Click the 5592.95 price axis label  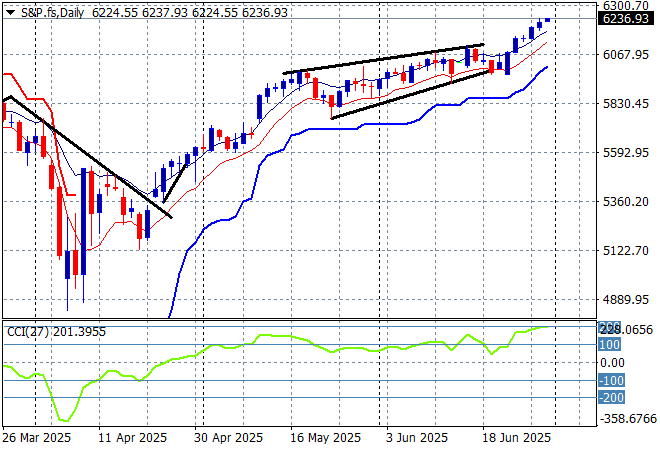(x=625, y=152)
